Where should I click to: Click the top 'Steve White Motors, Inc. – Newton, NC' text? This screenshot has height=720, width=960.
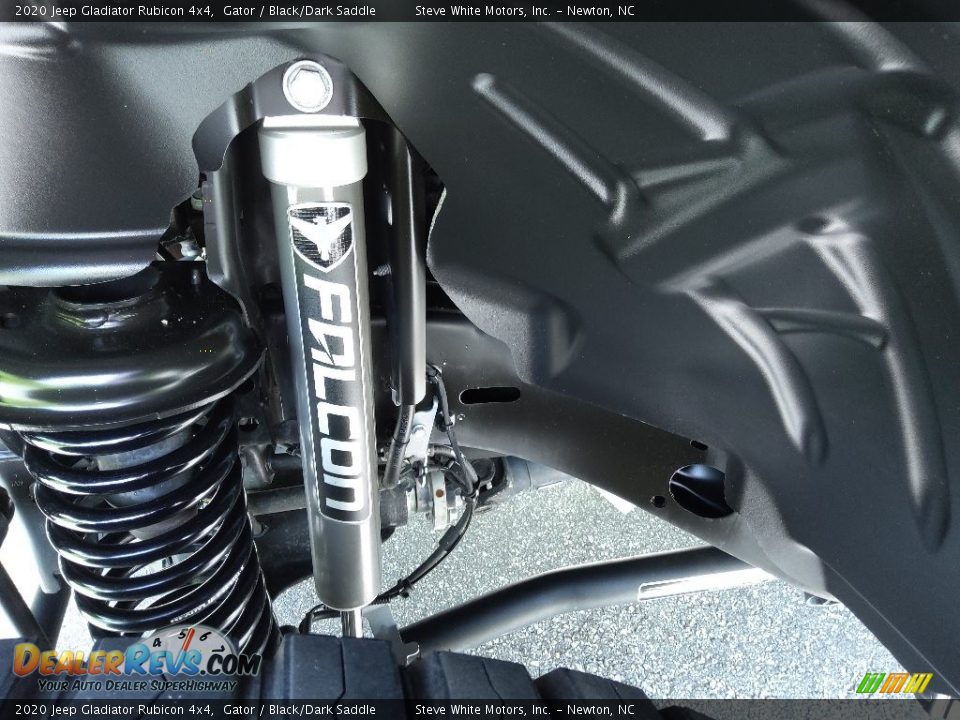[525, 10]
